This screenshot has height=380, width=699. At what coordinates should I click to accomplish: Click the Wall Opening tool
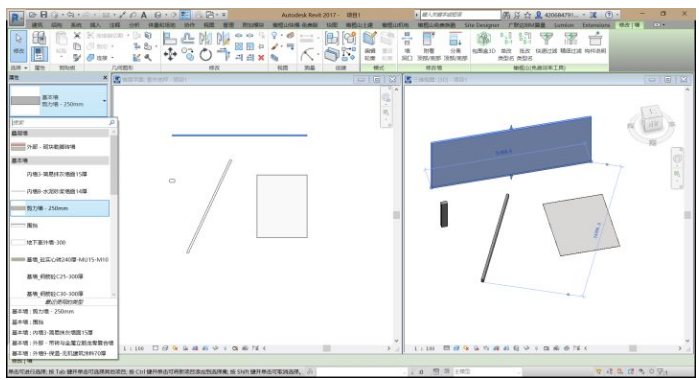point(407,46)
